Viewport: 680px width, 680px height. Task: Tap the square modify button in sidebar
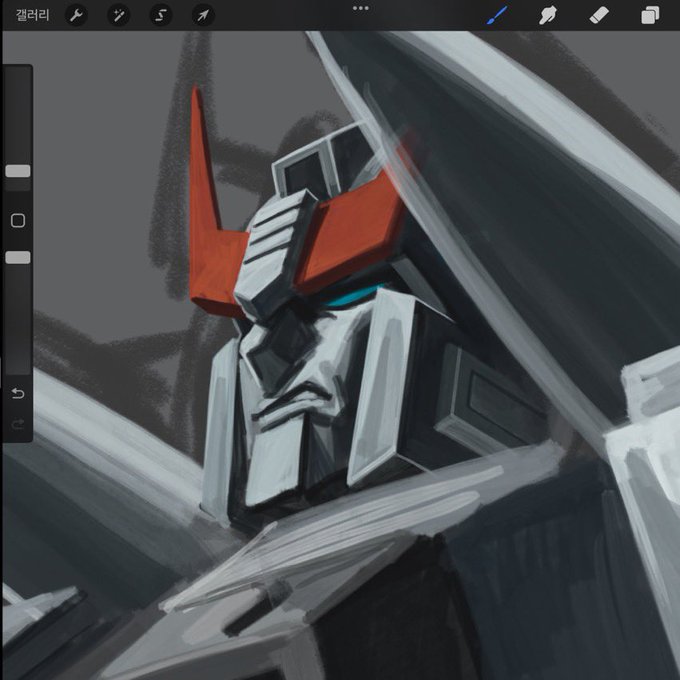pos(18,220)
